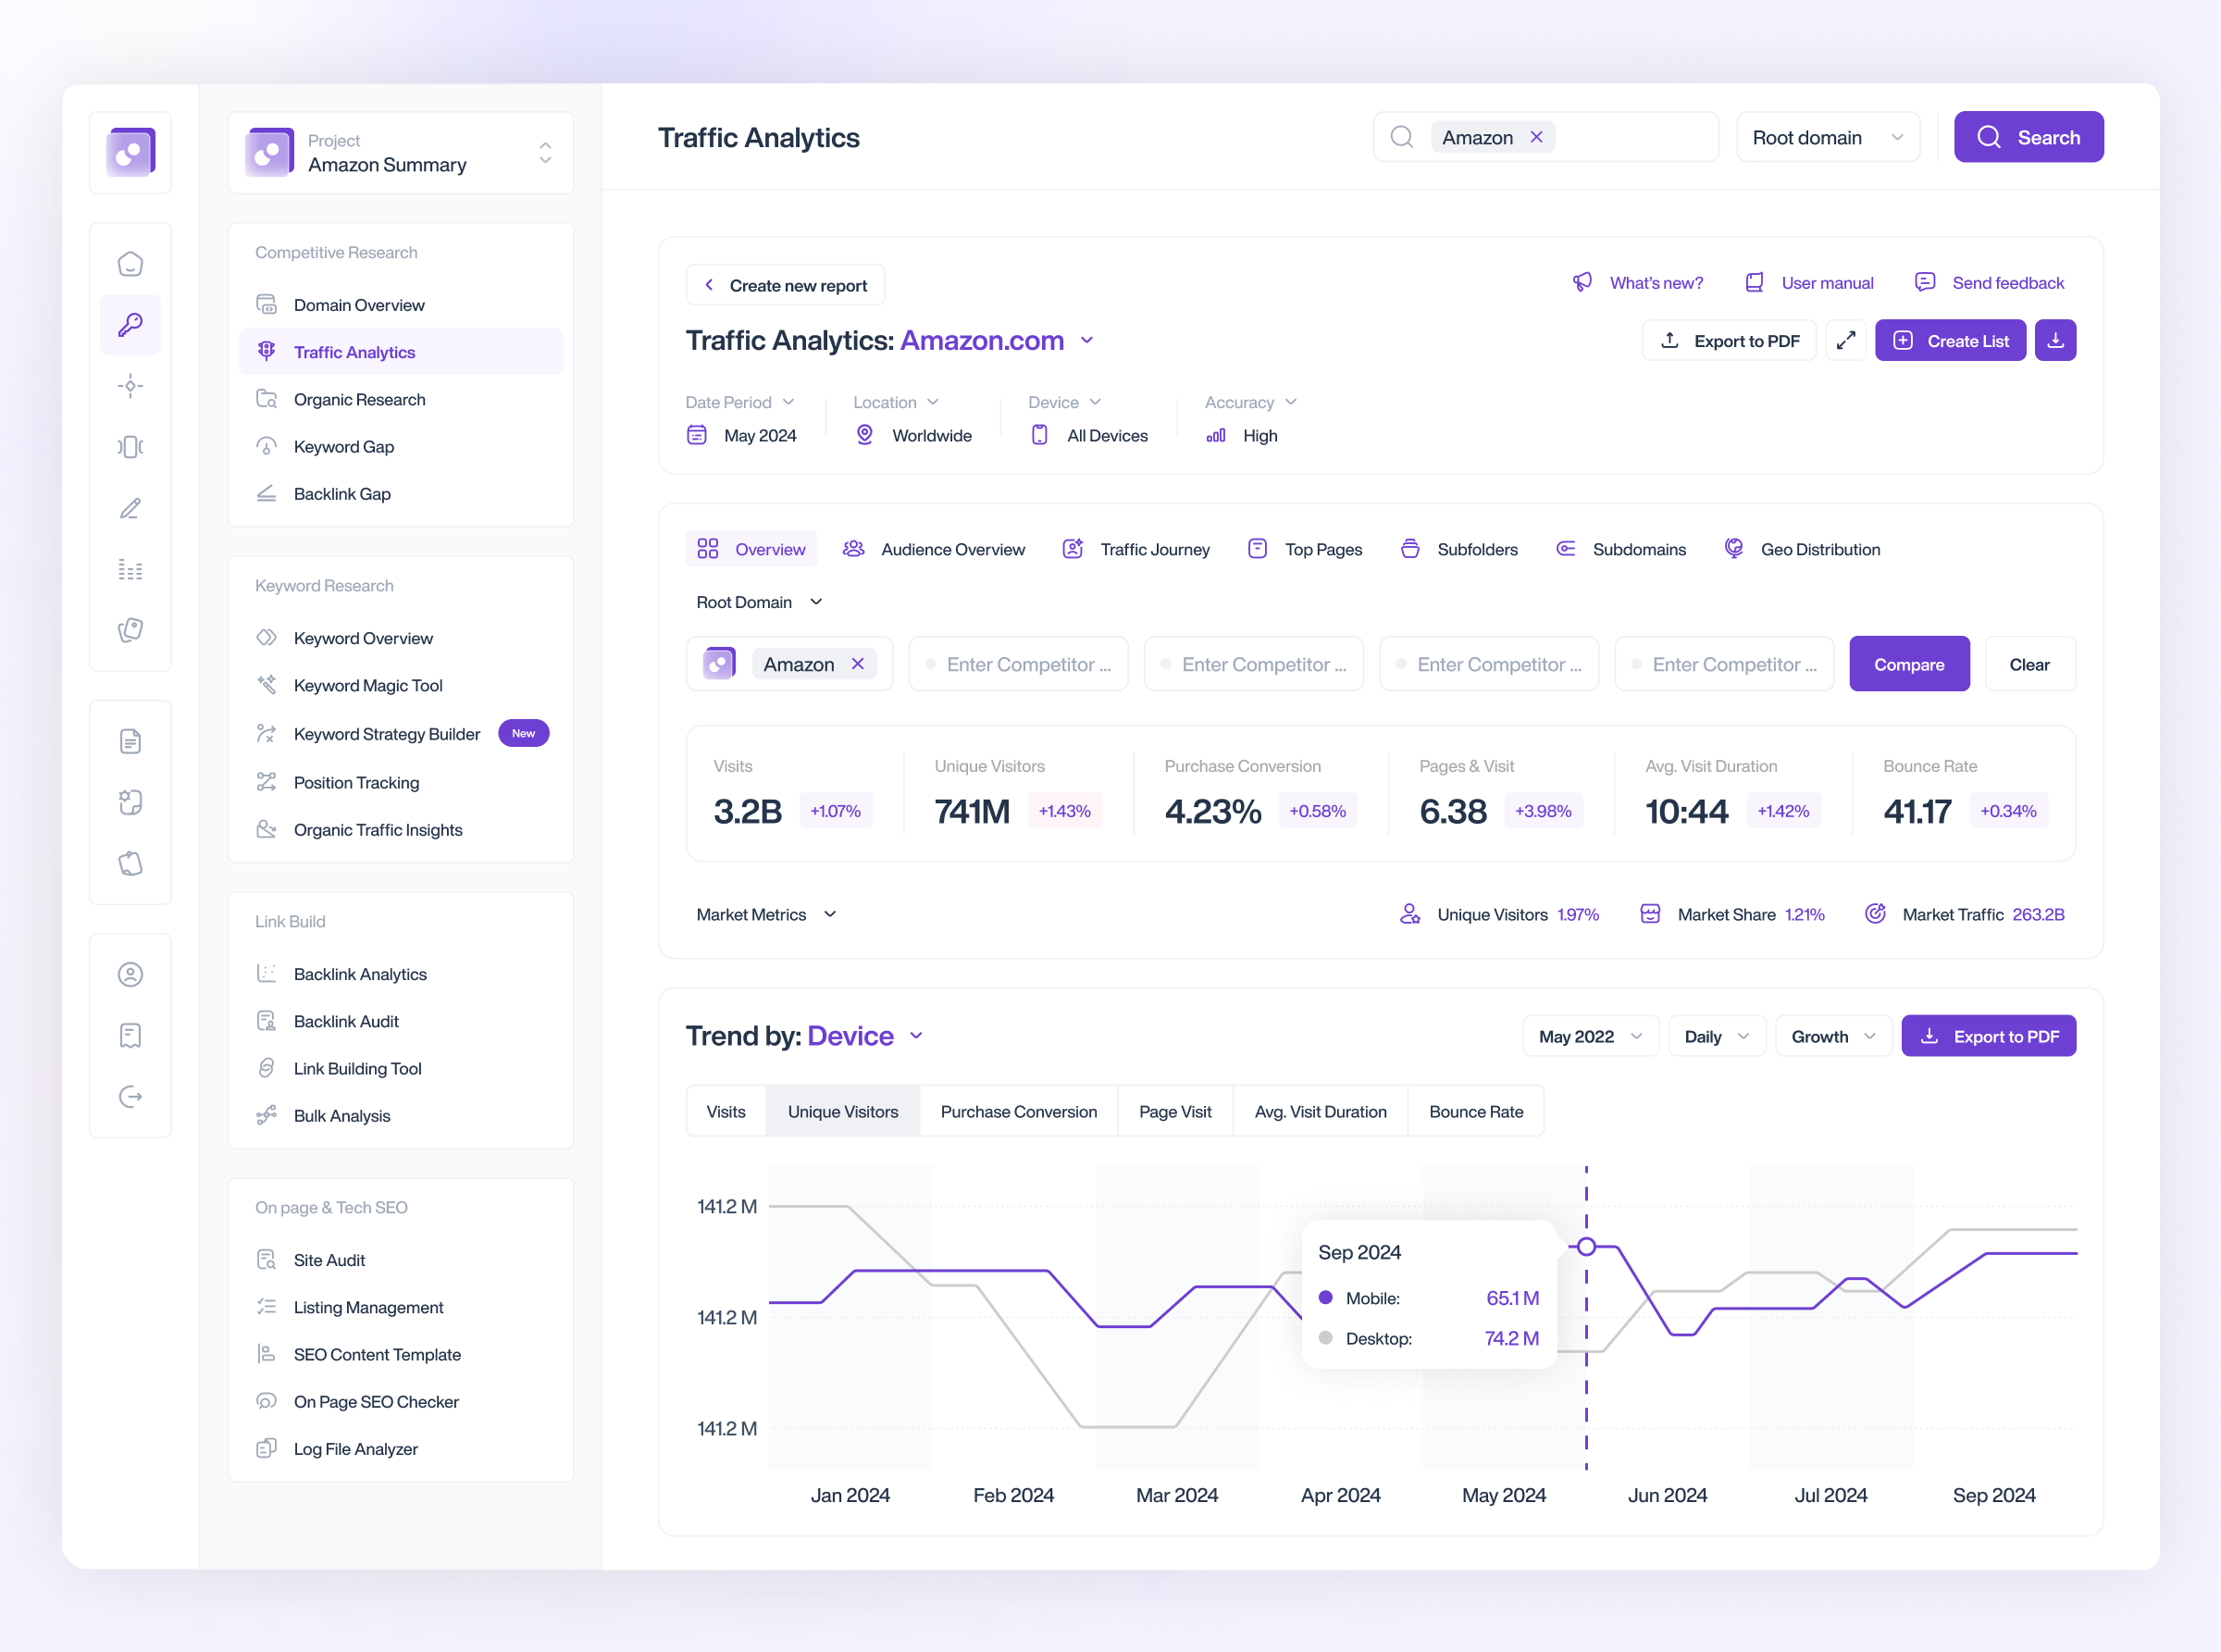Click the accuracy bars icon beside High
Screen dimensions: 2221x1652
click(x=1216, y=435)
